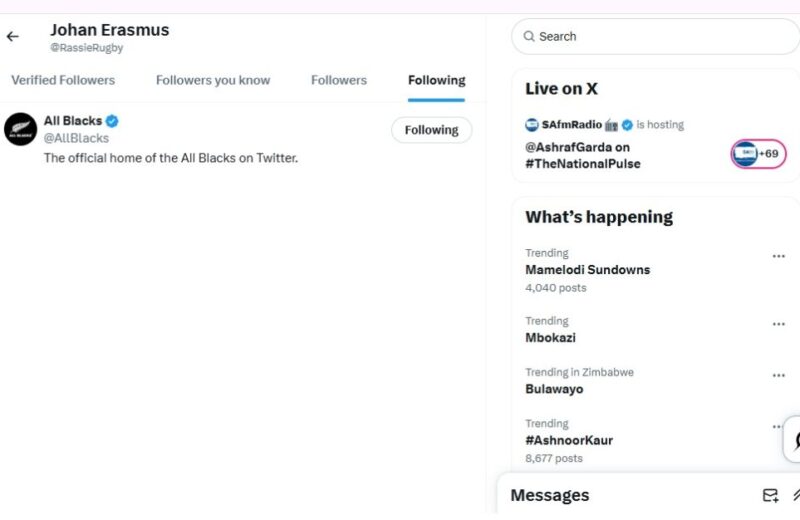Screen dimensions: 800x520
Task: Open more options for Mamelodi Sundowns
Action: pos(779,256)
